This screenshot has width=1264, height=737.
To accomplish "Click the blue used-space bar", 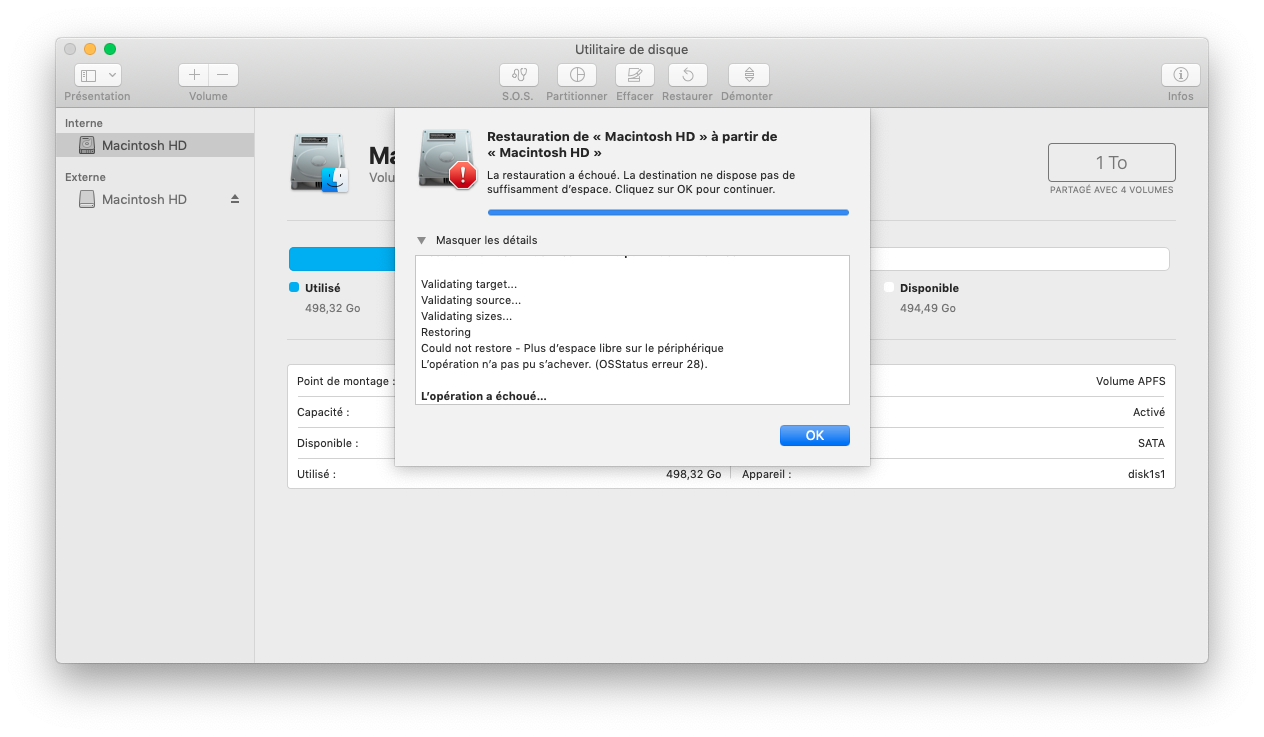I will coord(341,259).
